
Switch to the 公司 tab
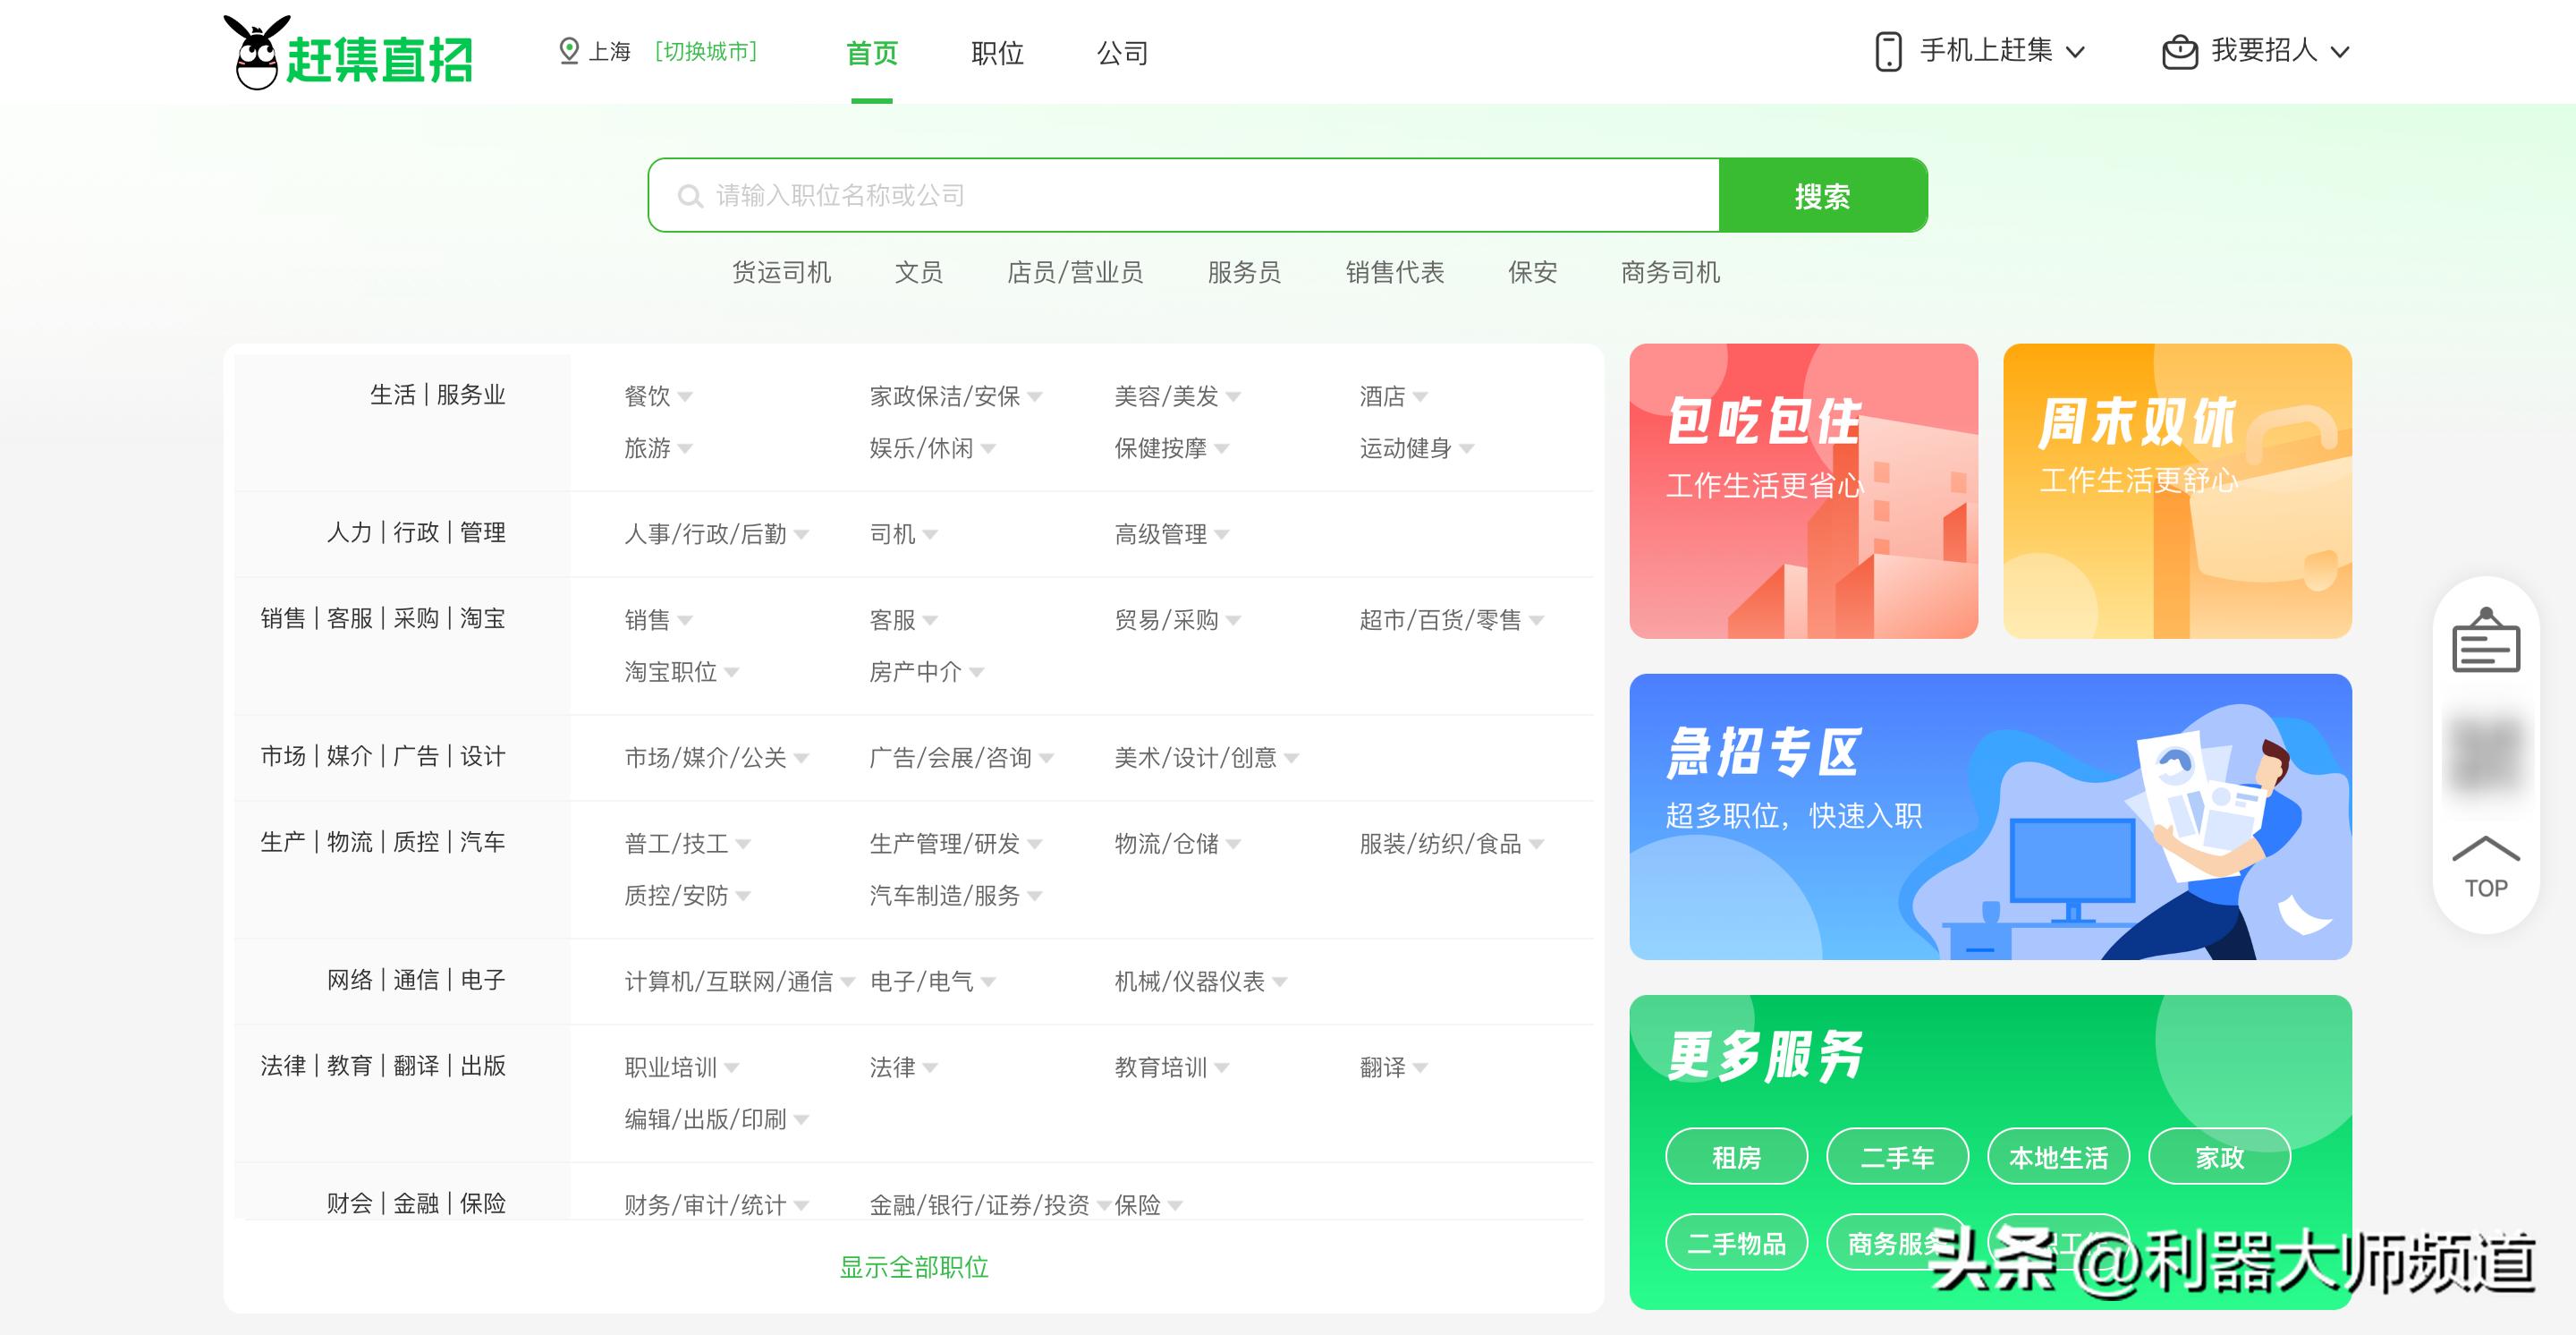click(1122, 53)
